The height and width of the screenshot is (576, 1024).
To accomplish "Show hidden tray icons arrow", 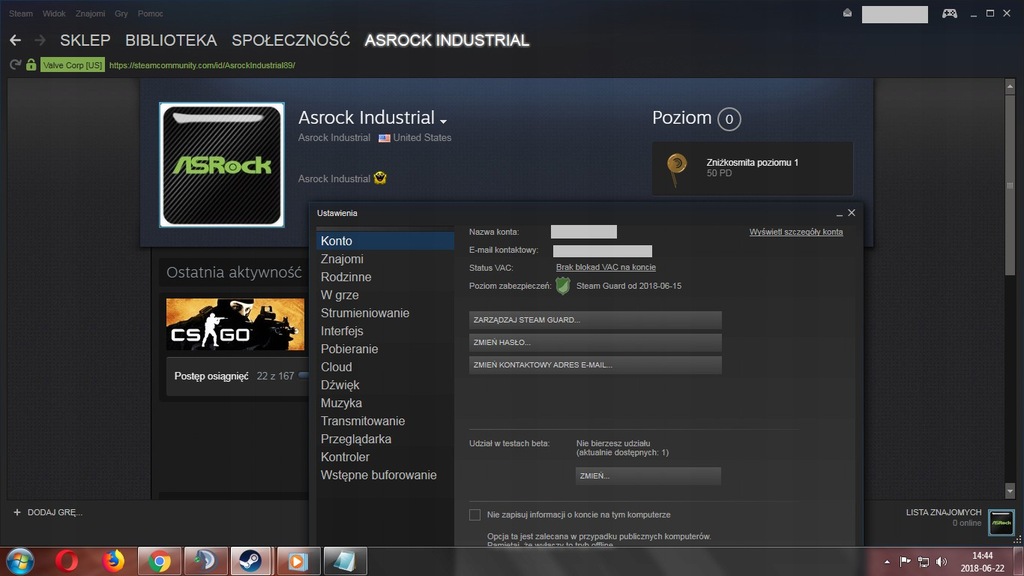I will (x=887, y=562).
